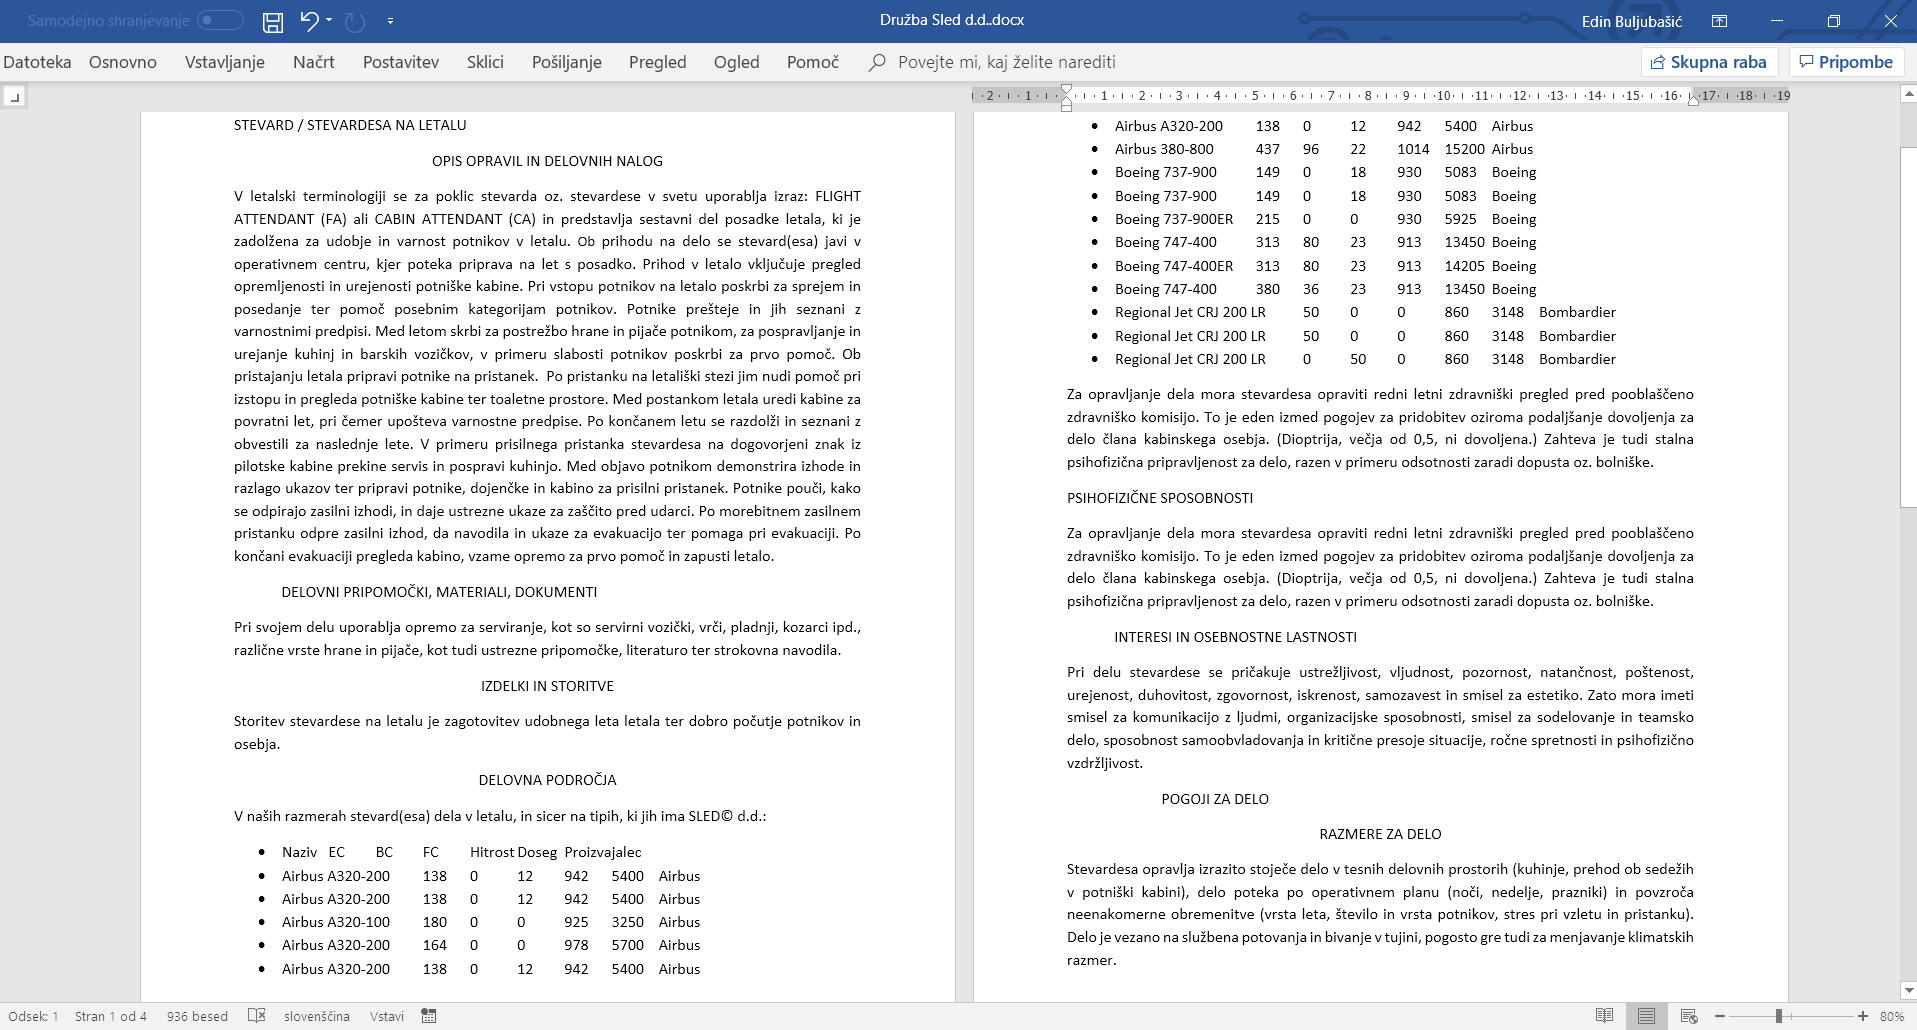Open the Undo history dropdown arrow
This screenshot has width=1917, height=1030.
(x=329, y=21)
